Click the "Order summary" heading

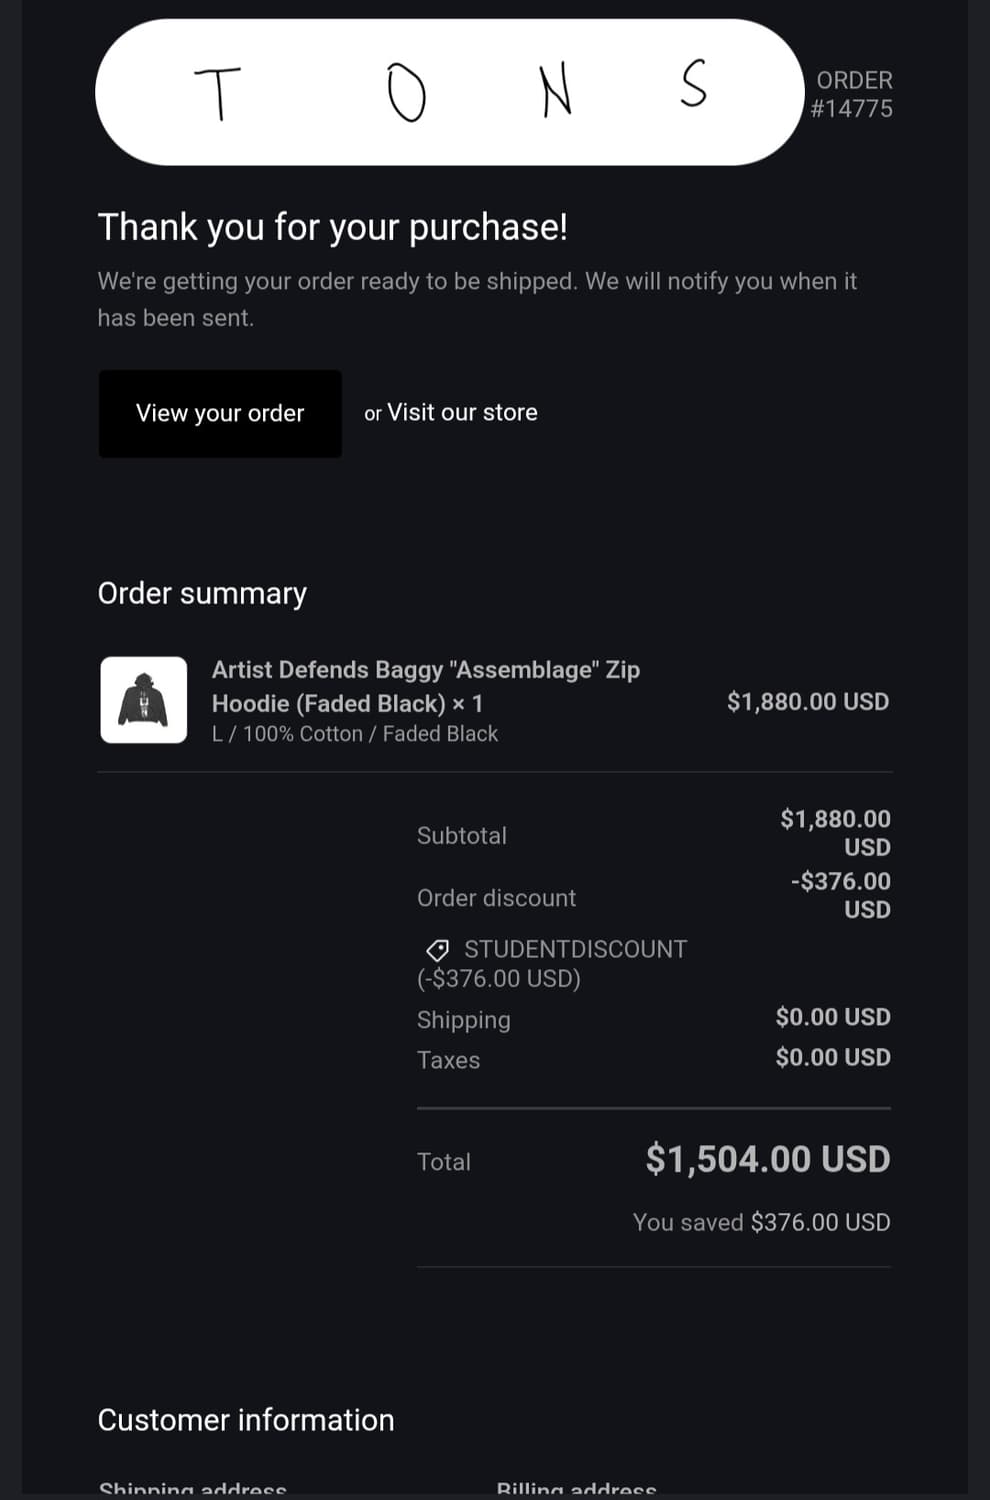tap(202, 594)
